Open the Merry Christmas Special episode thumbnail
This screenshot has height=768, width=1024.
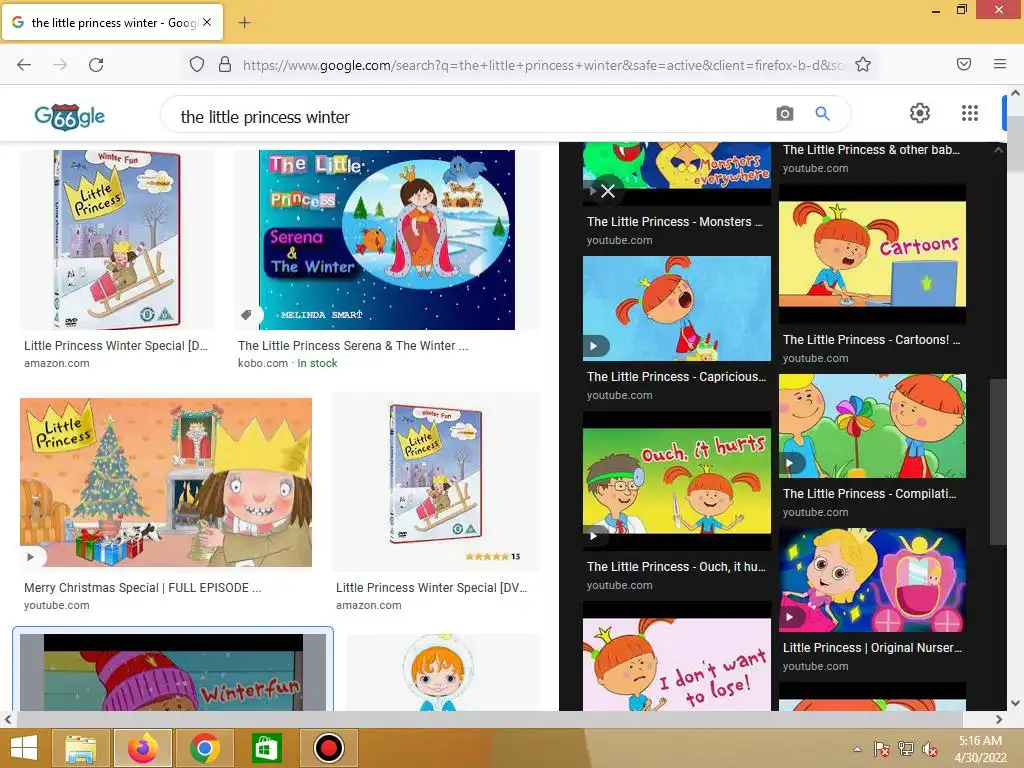pyautogui.click(x=166, y=482)
